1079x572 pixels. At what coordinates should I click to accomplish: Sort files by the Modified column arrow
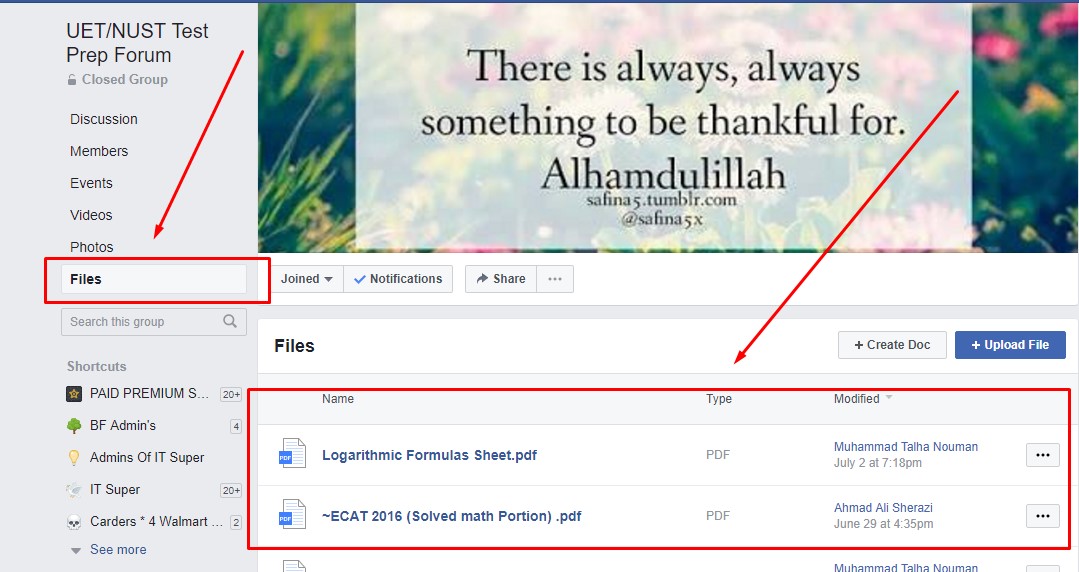888,398
